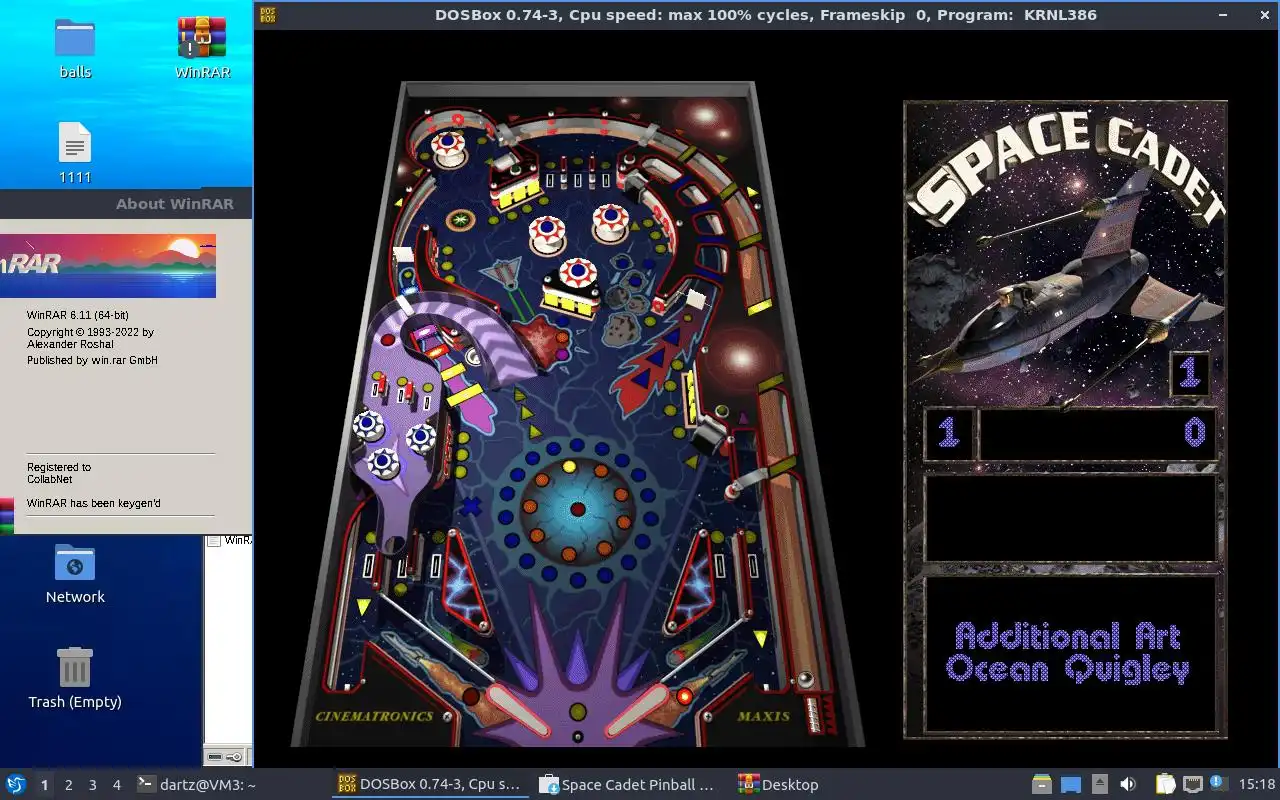Click "WinRAR has been keygen'd" text

tap(94, 503)
